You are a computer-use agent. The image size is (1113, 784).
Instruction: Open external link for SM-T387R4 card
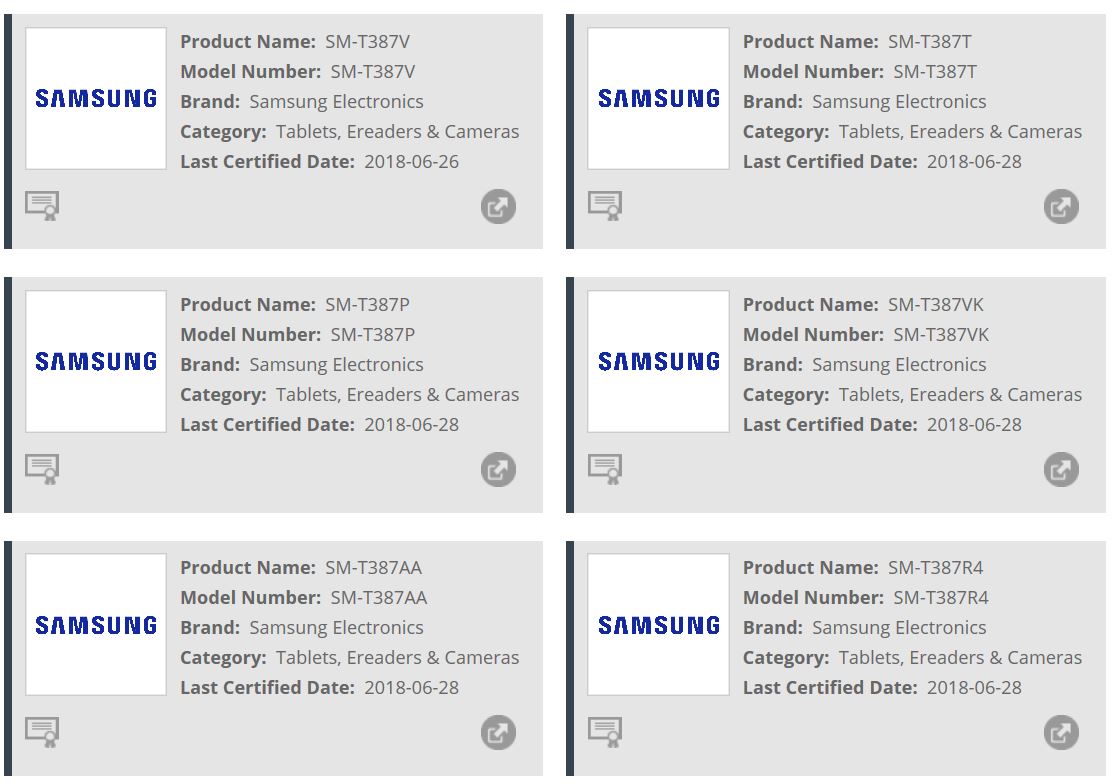(1061, 733)
